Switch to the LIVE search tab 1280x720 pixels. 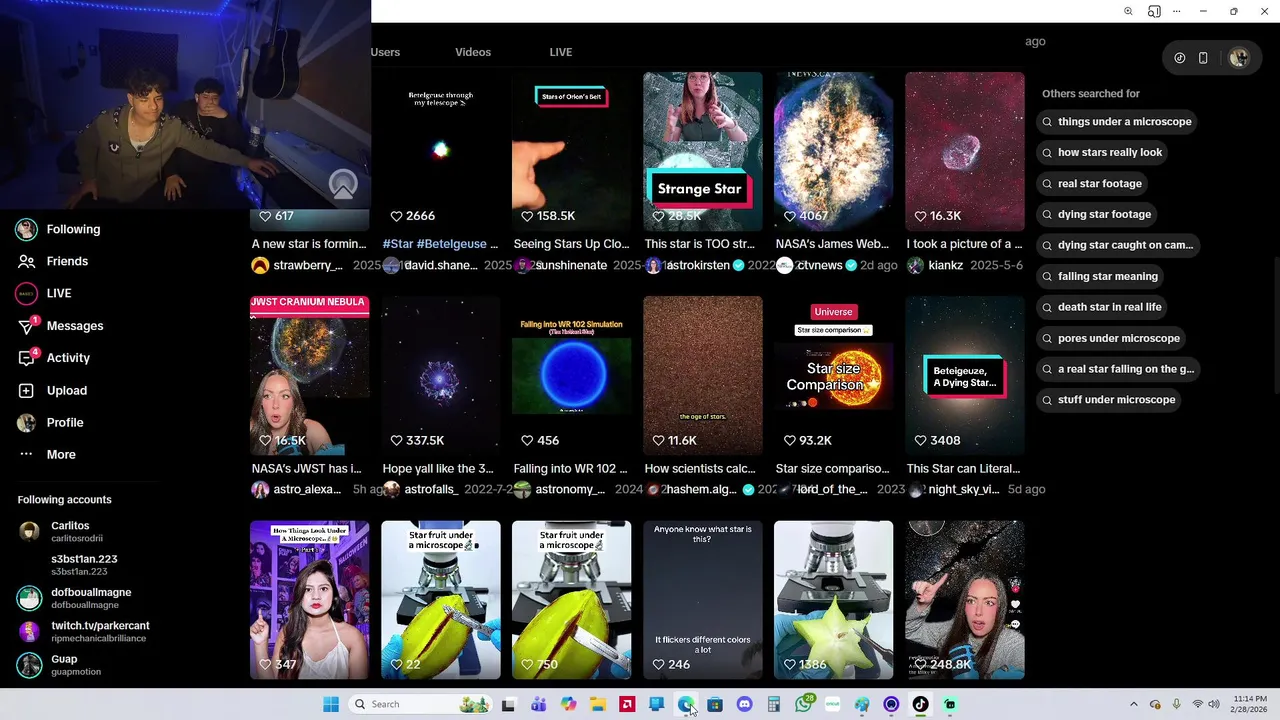click(x=561, y=52)
